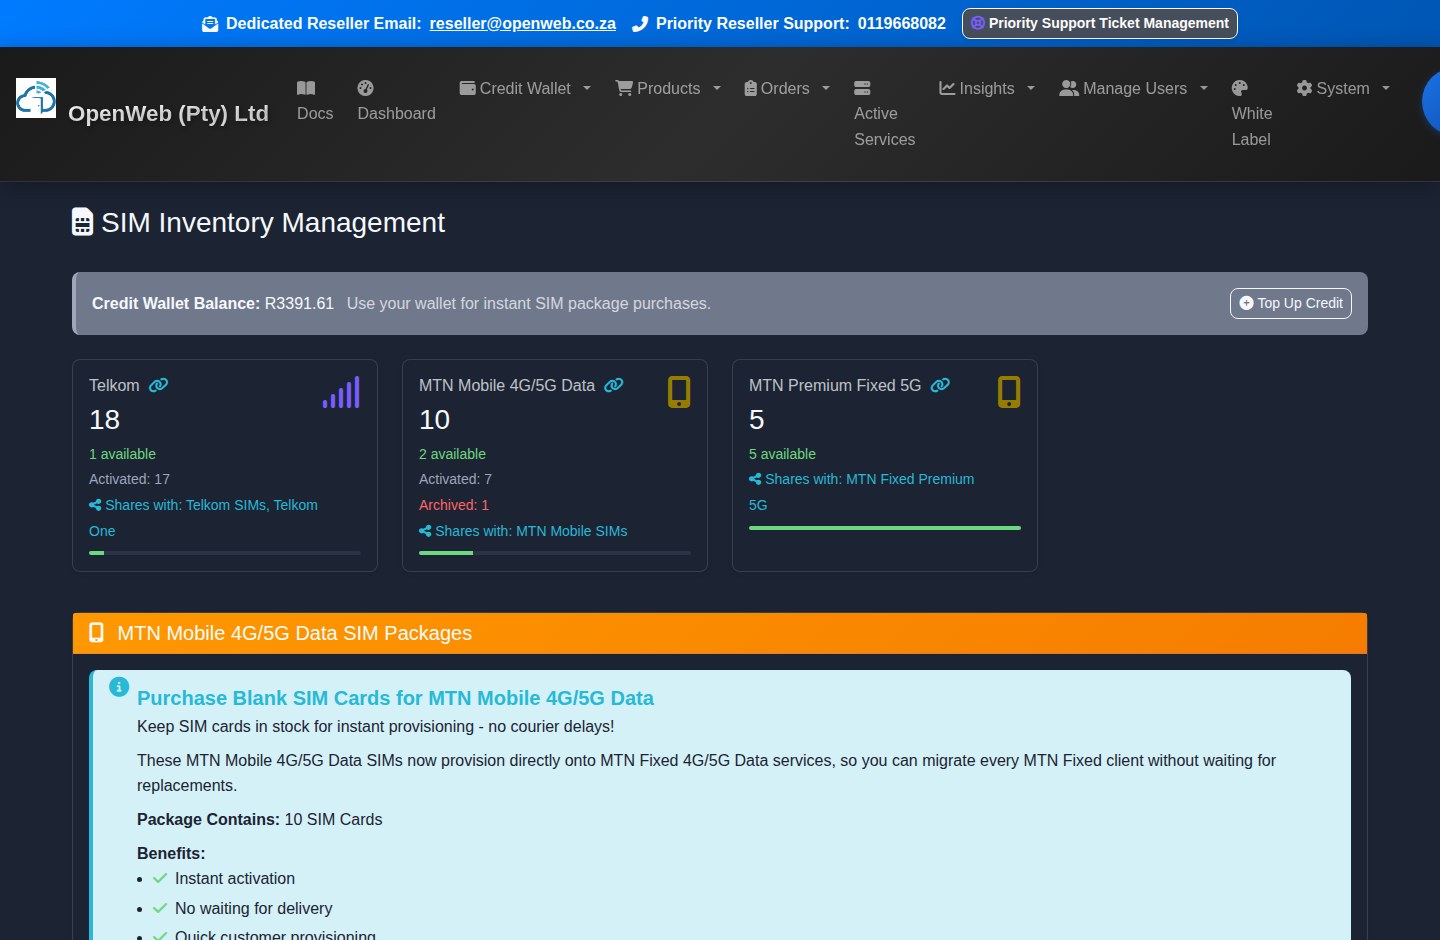Viewport: 1440px width, 940px height.
Task: Click 'Package Contains: 10 SIM Cards' text
Action: [259, 819]
